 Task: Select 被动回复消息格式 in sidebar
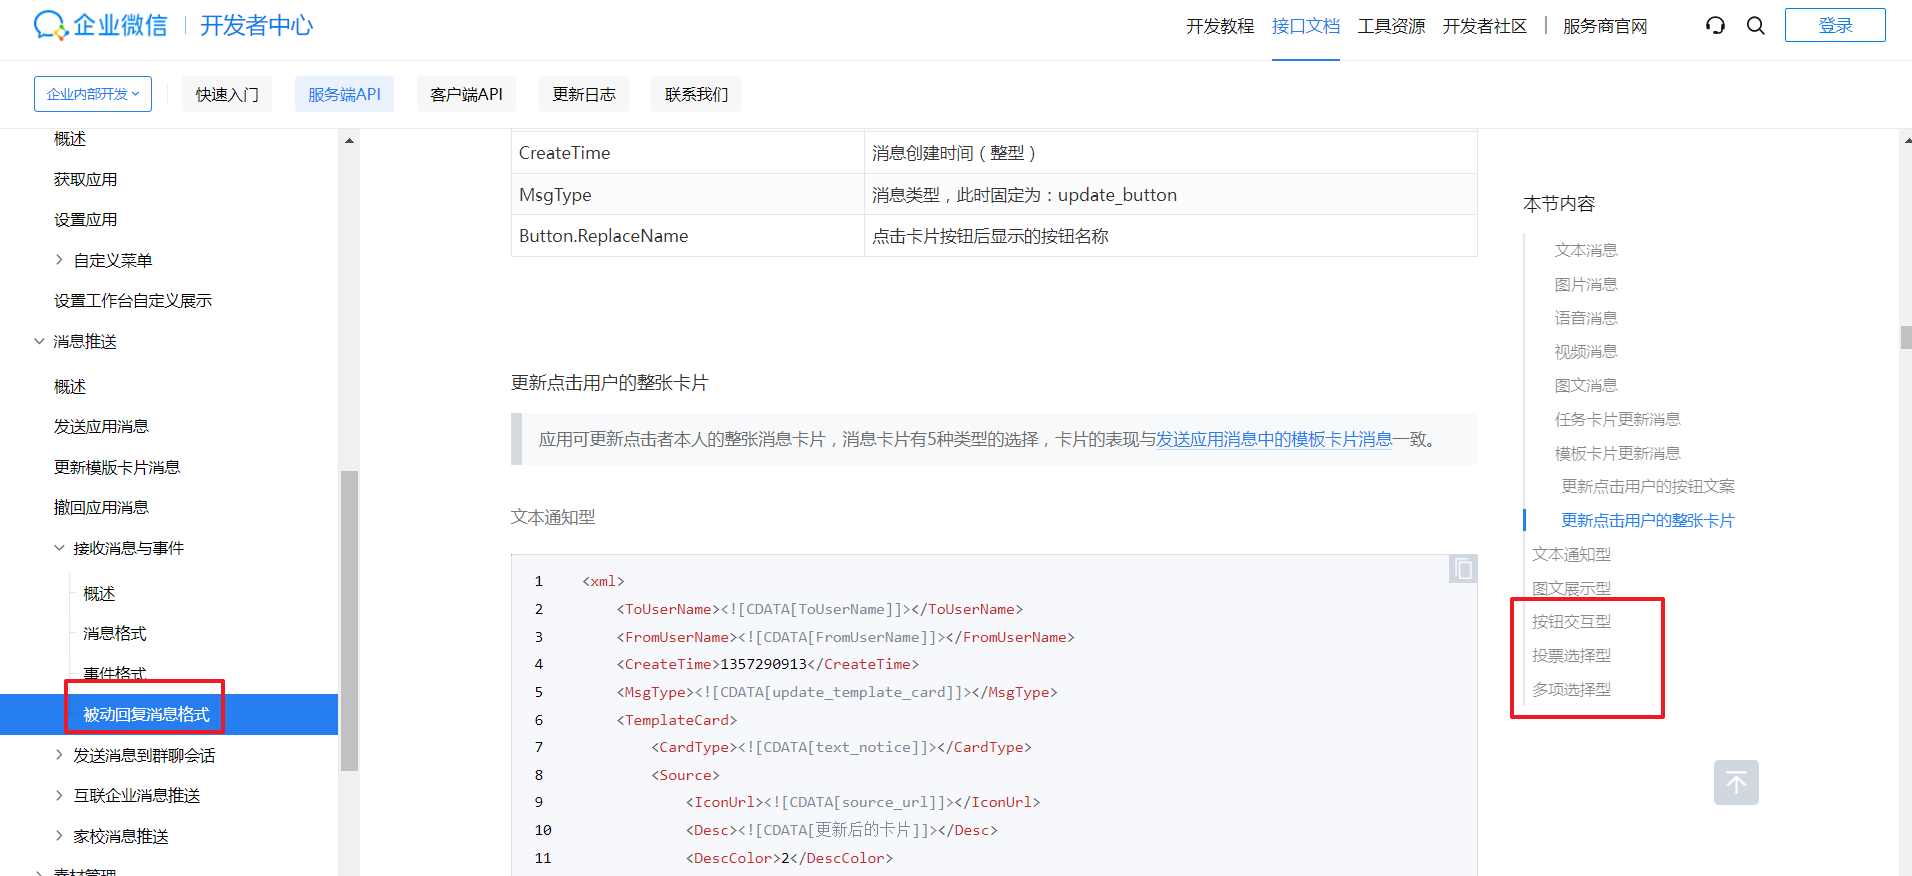(x=146, y=714)
